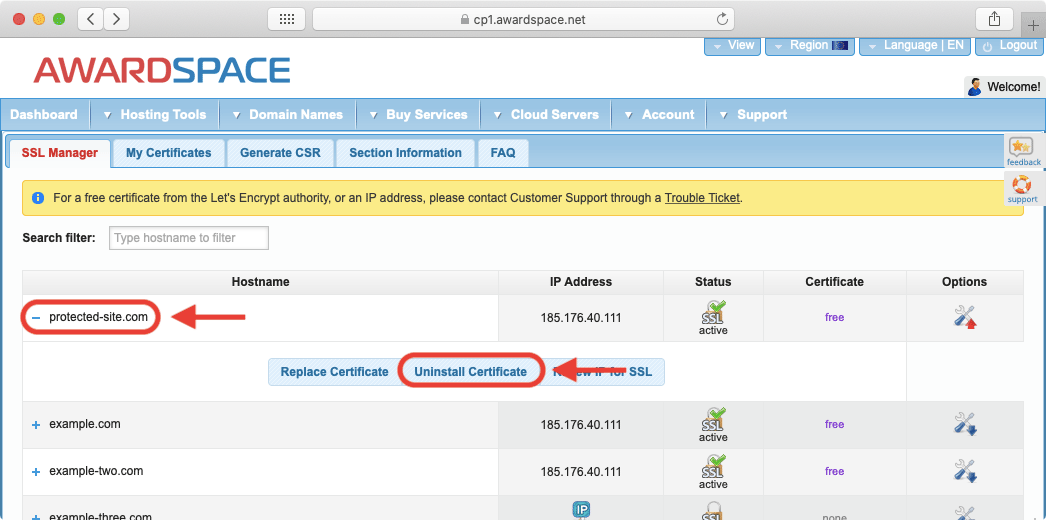Screen dimensions: 1046x520
Task: Open the support lifebuoy widget
Action: click(1022, 188)
